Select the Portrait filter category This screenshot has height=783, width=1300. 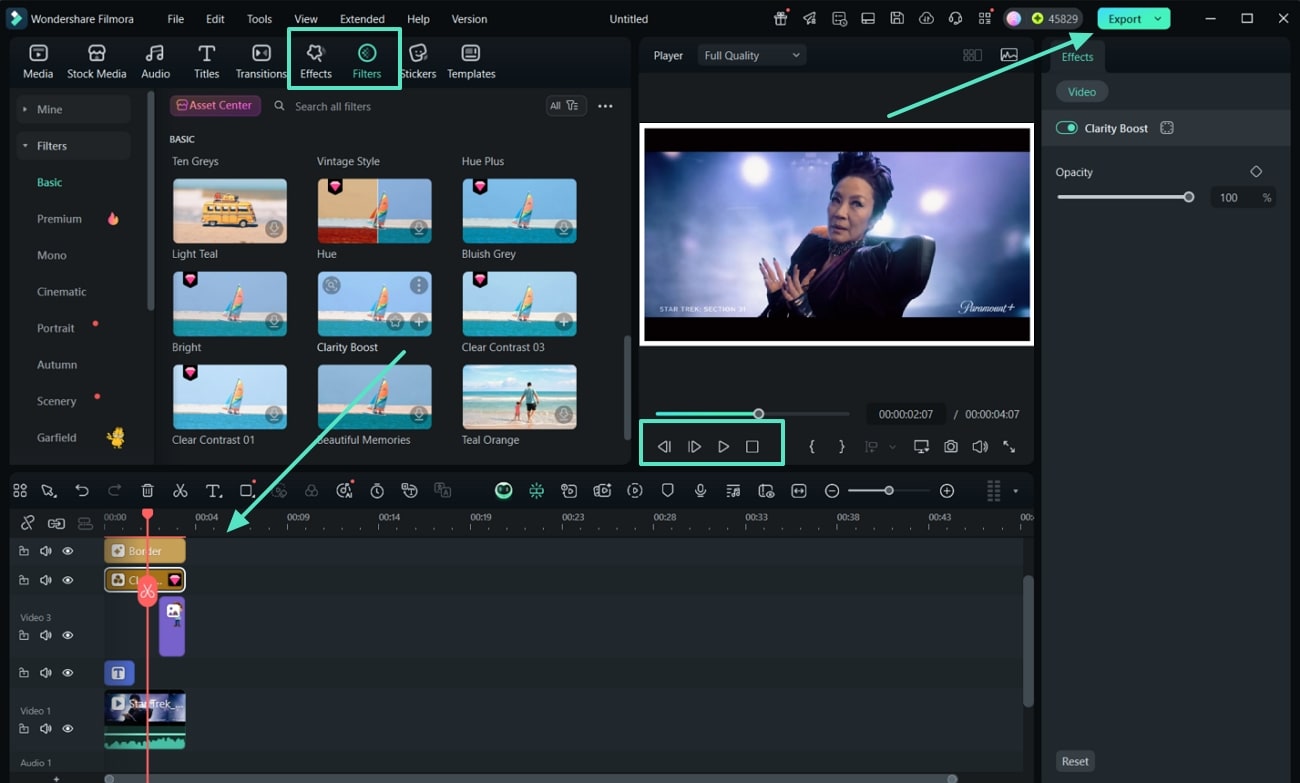(56, 328)
